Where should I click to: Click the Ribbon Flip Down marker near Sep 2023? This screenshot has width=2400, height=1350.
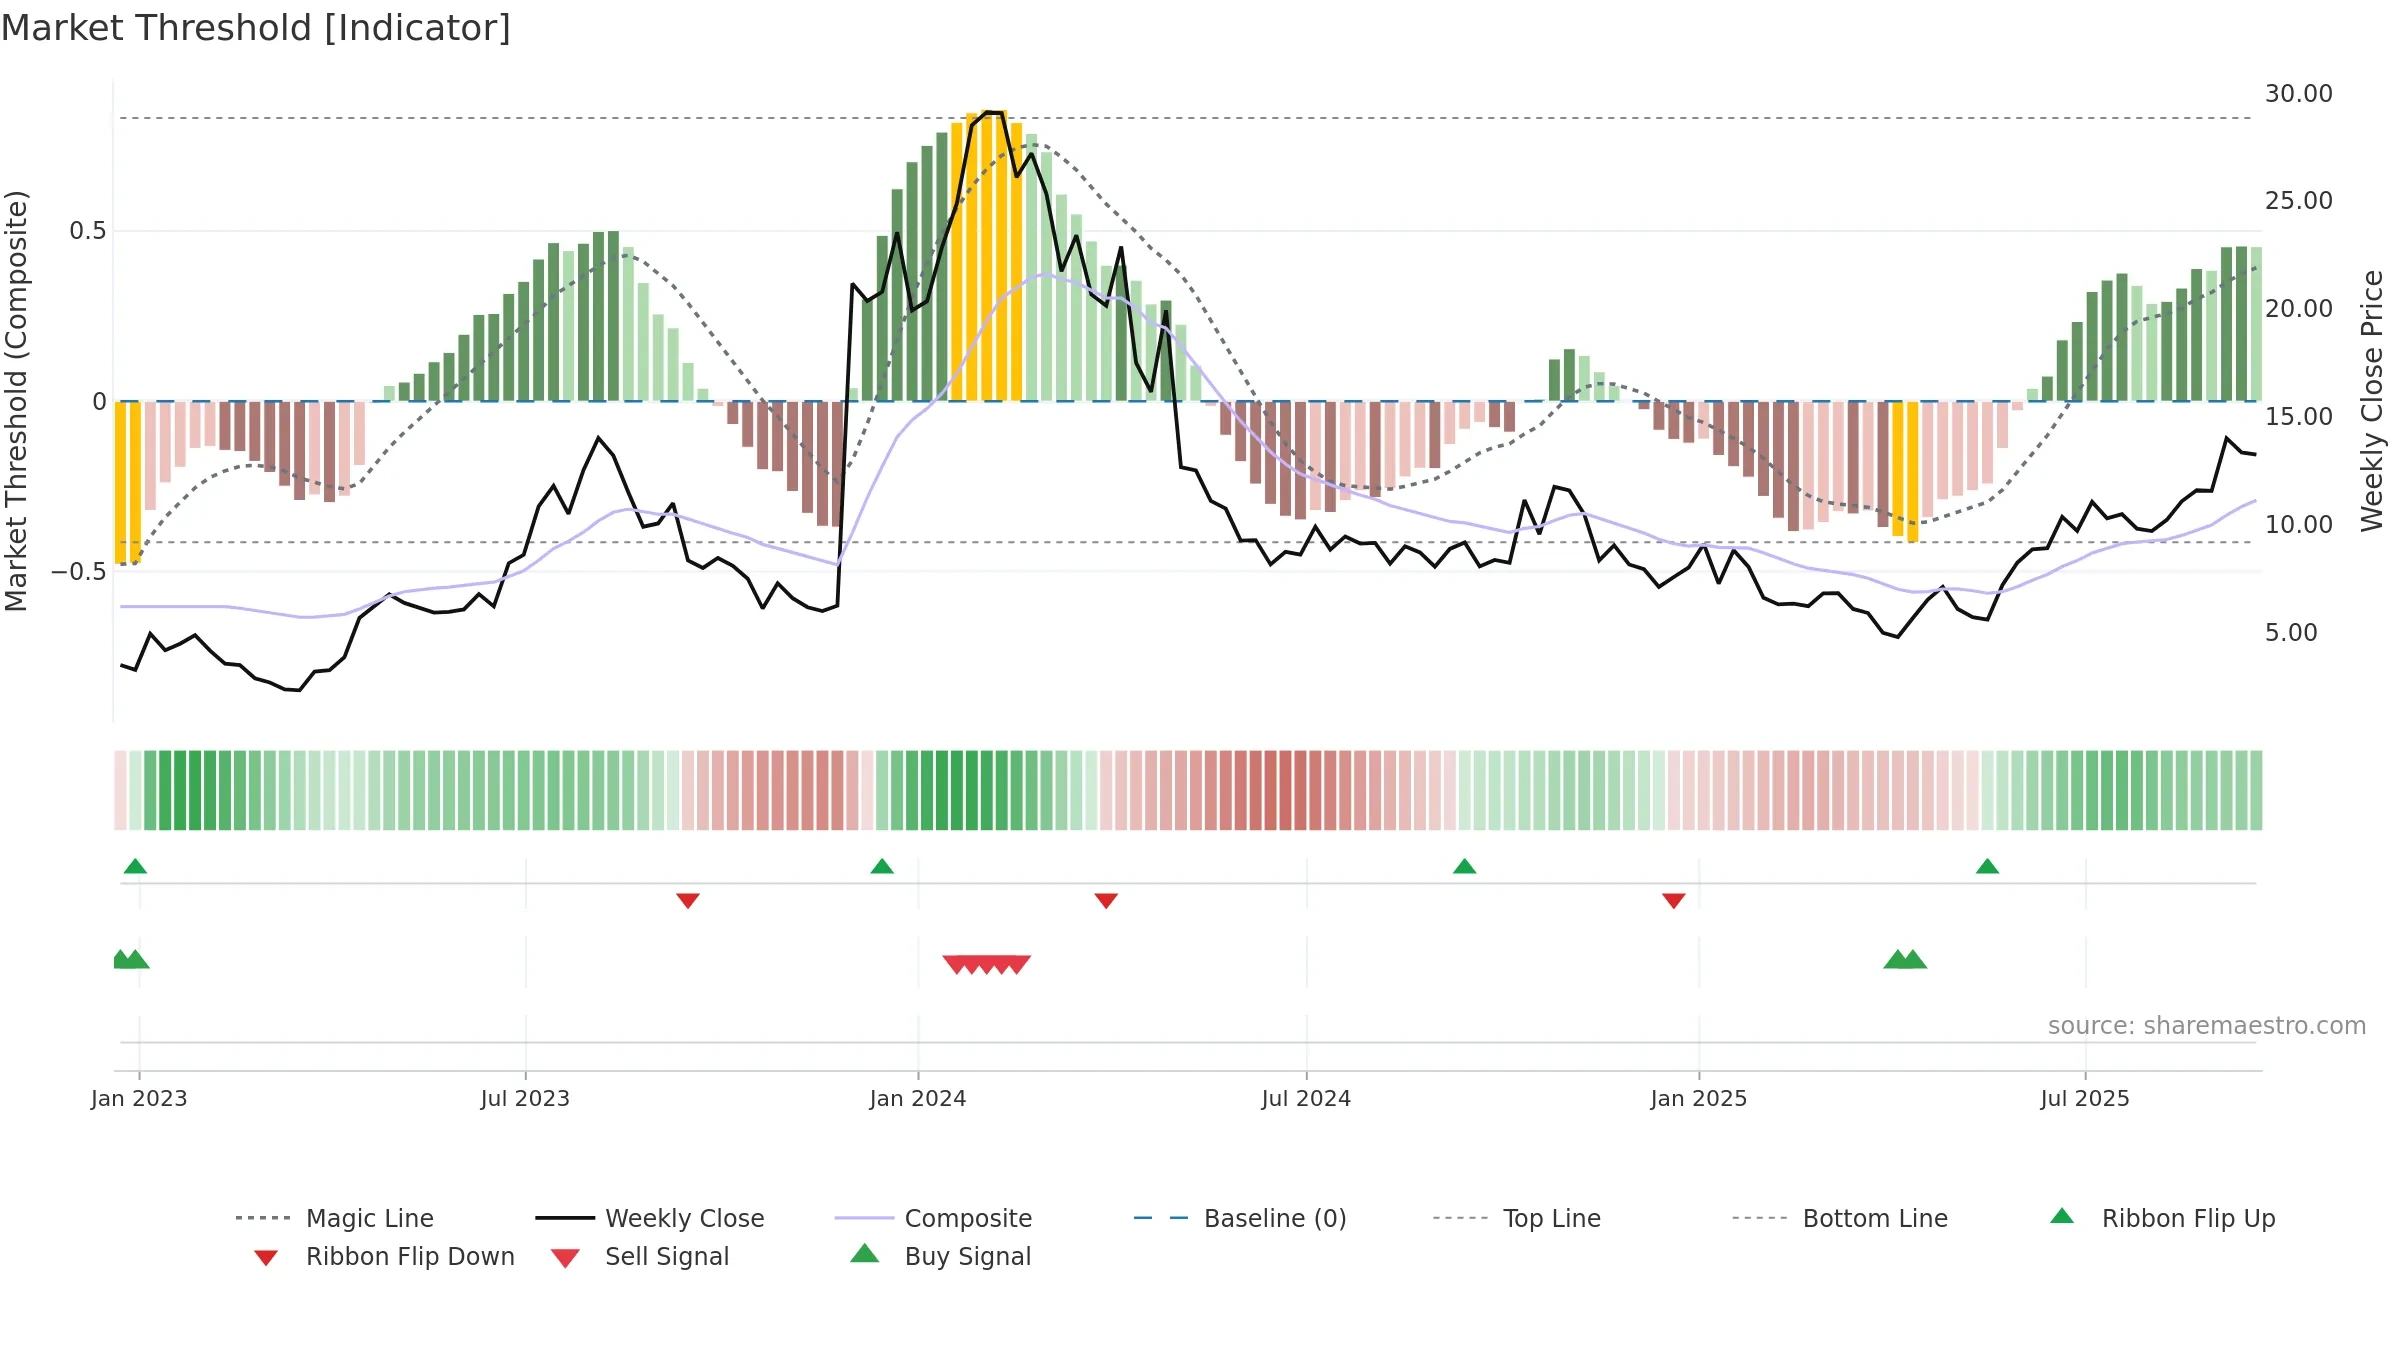pos(688,901)
